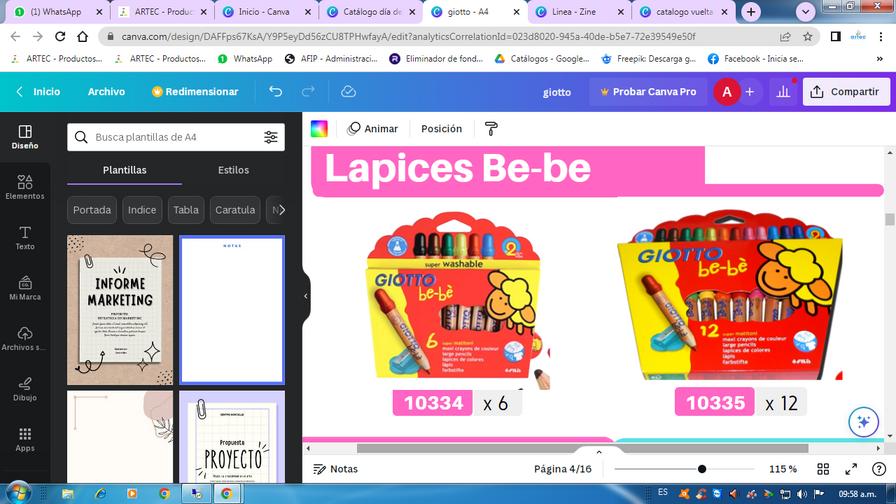Click the Compartir button
This screenshot has width=896, height=504.
coord(846,91)
